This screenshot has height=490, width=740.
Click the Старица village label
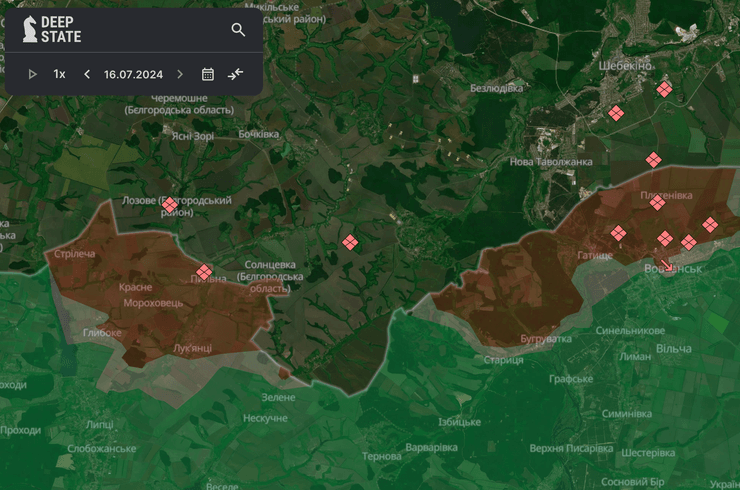click(504, 360)
